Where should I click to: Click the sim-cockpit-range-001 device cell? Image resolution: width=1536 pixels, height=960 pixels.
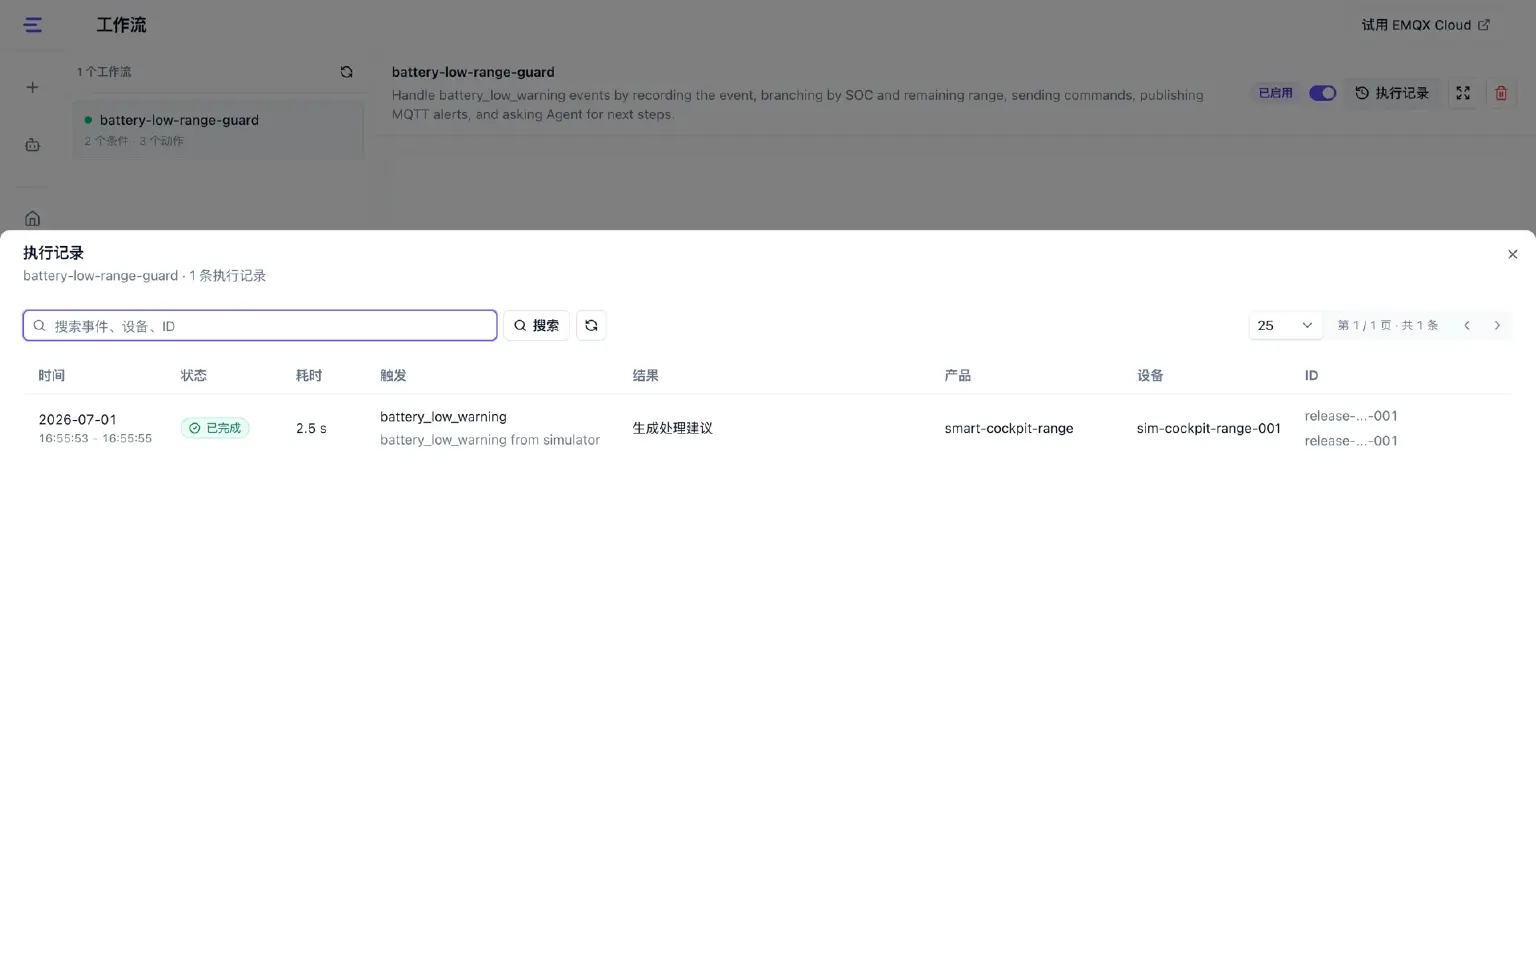pos(1208,428)
